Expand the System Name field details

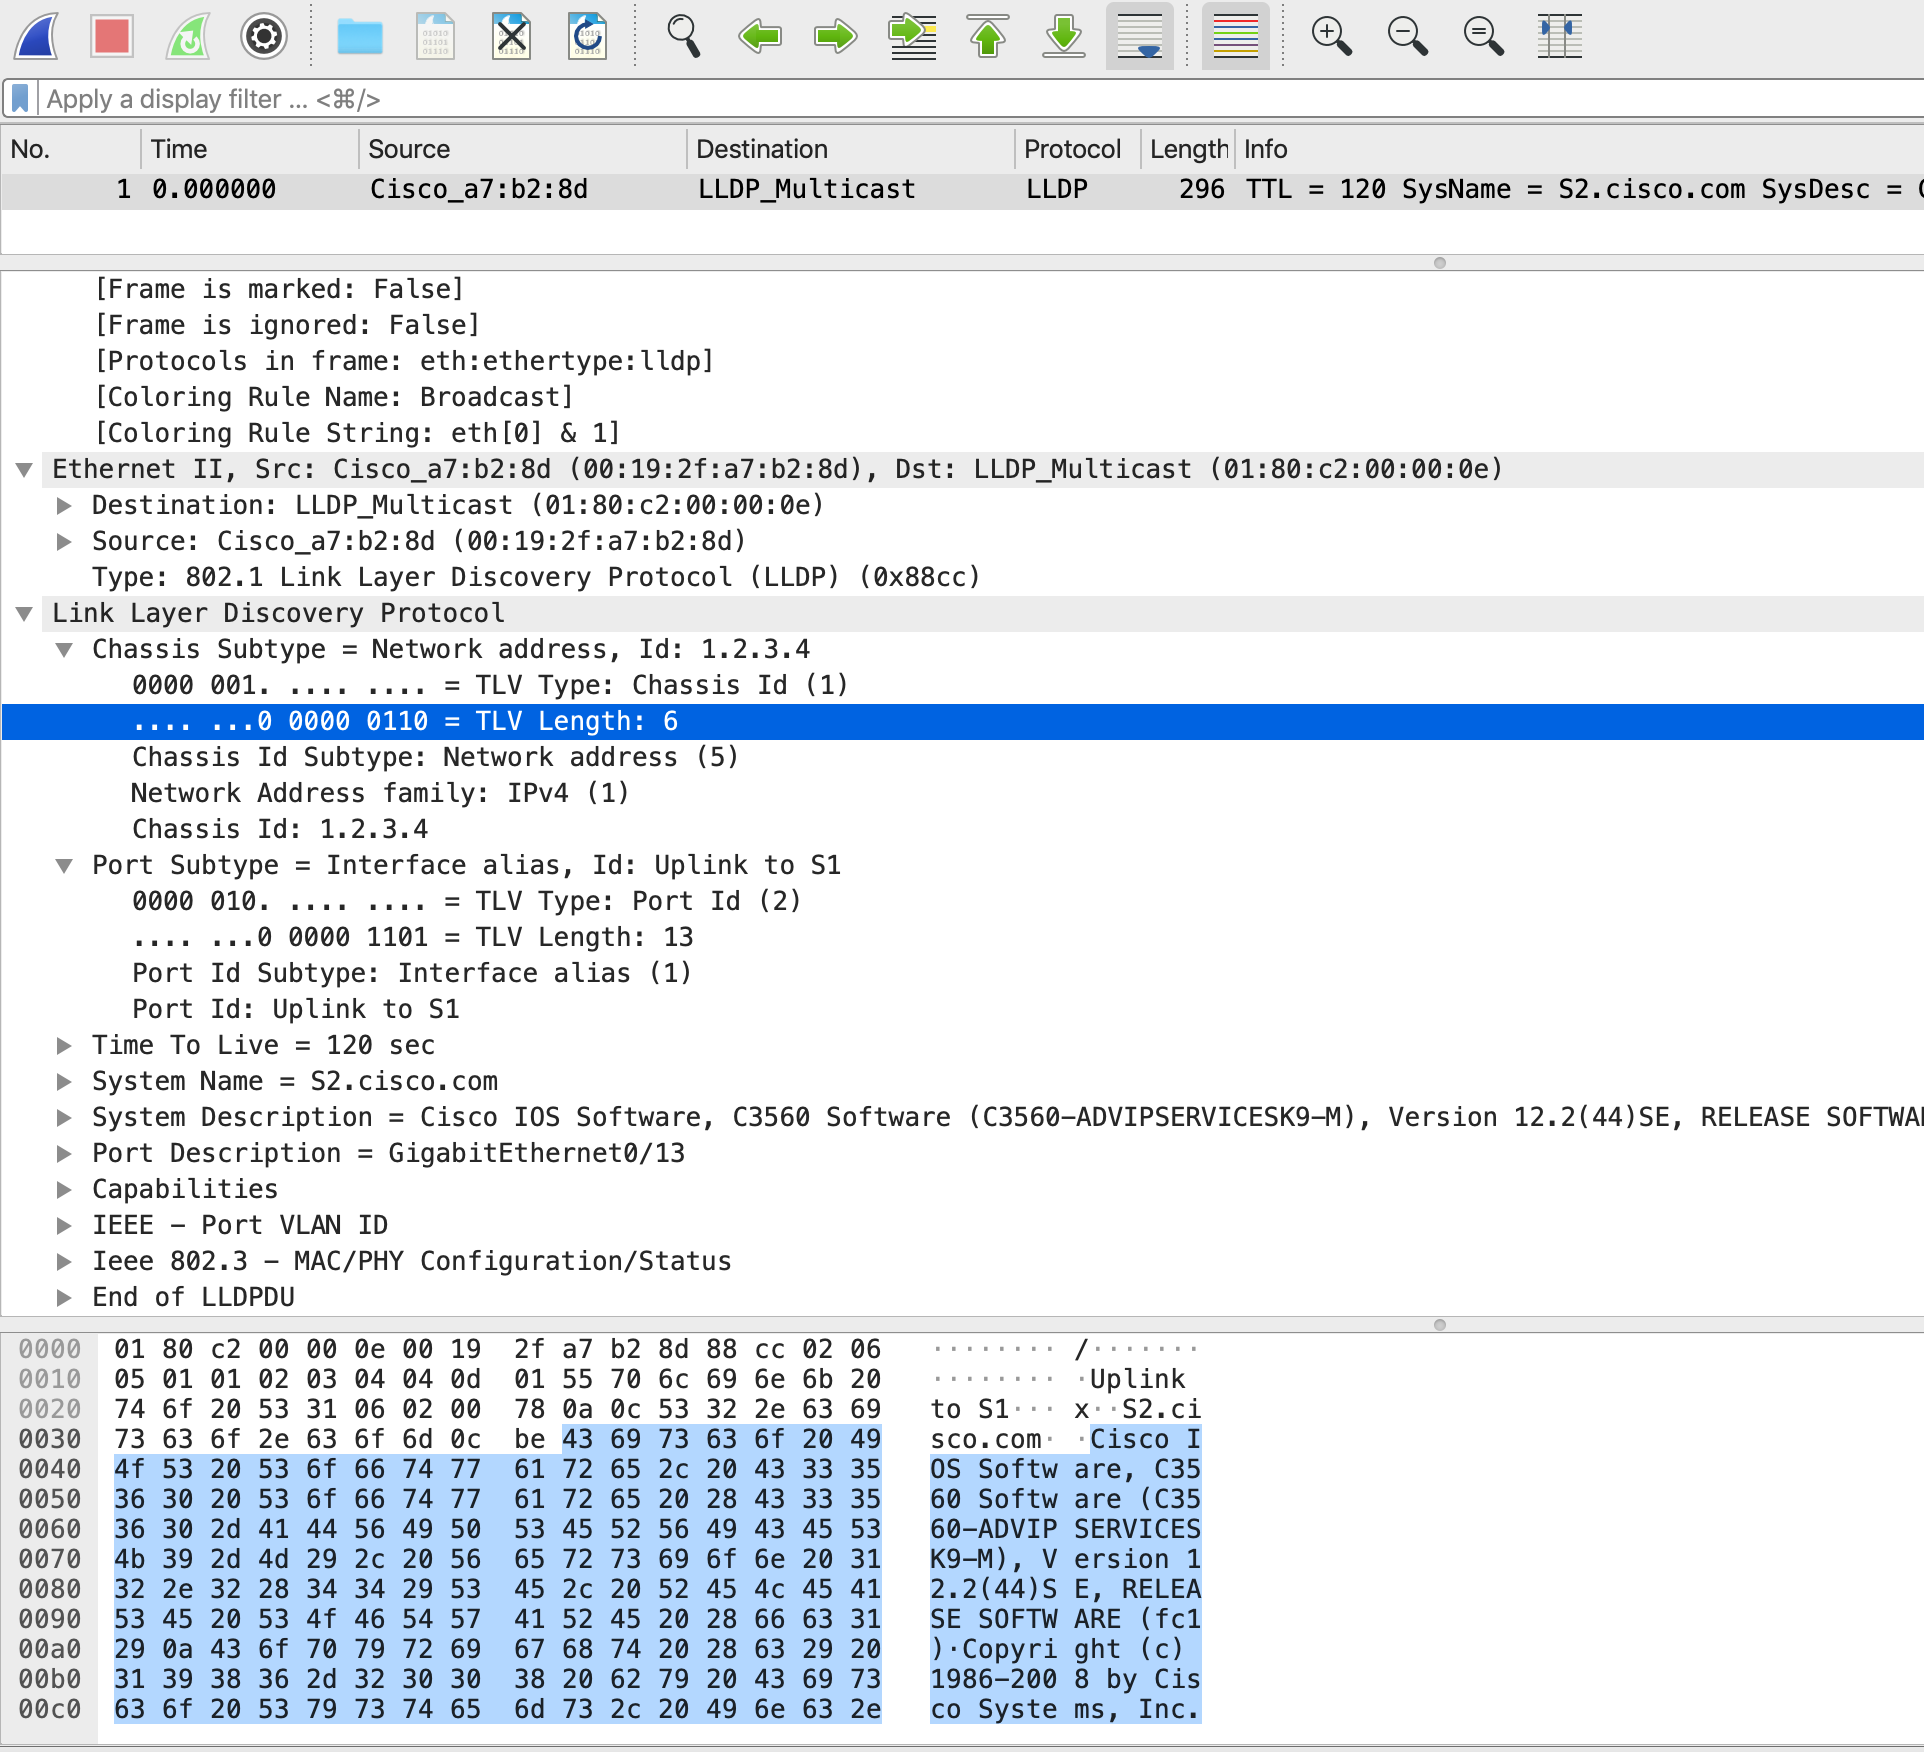tap(65, 1081)
